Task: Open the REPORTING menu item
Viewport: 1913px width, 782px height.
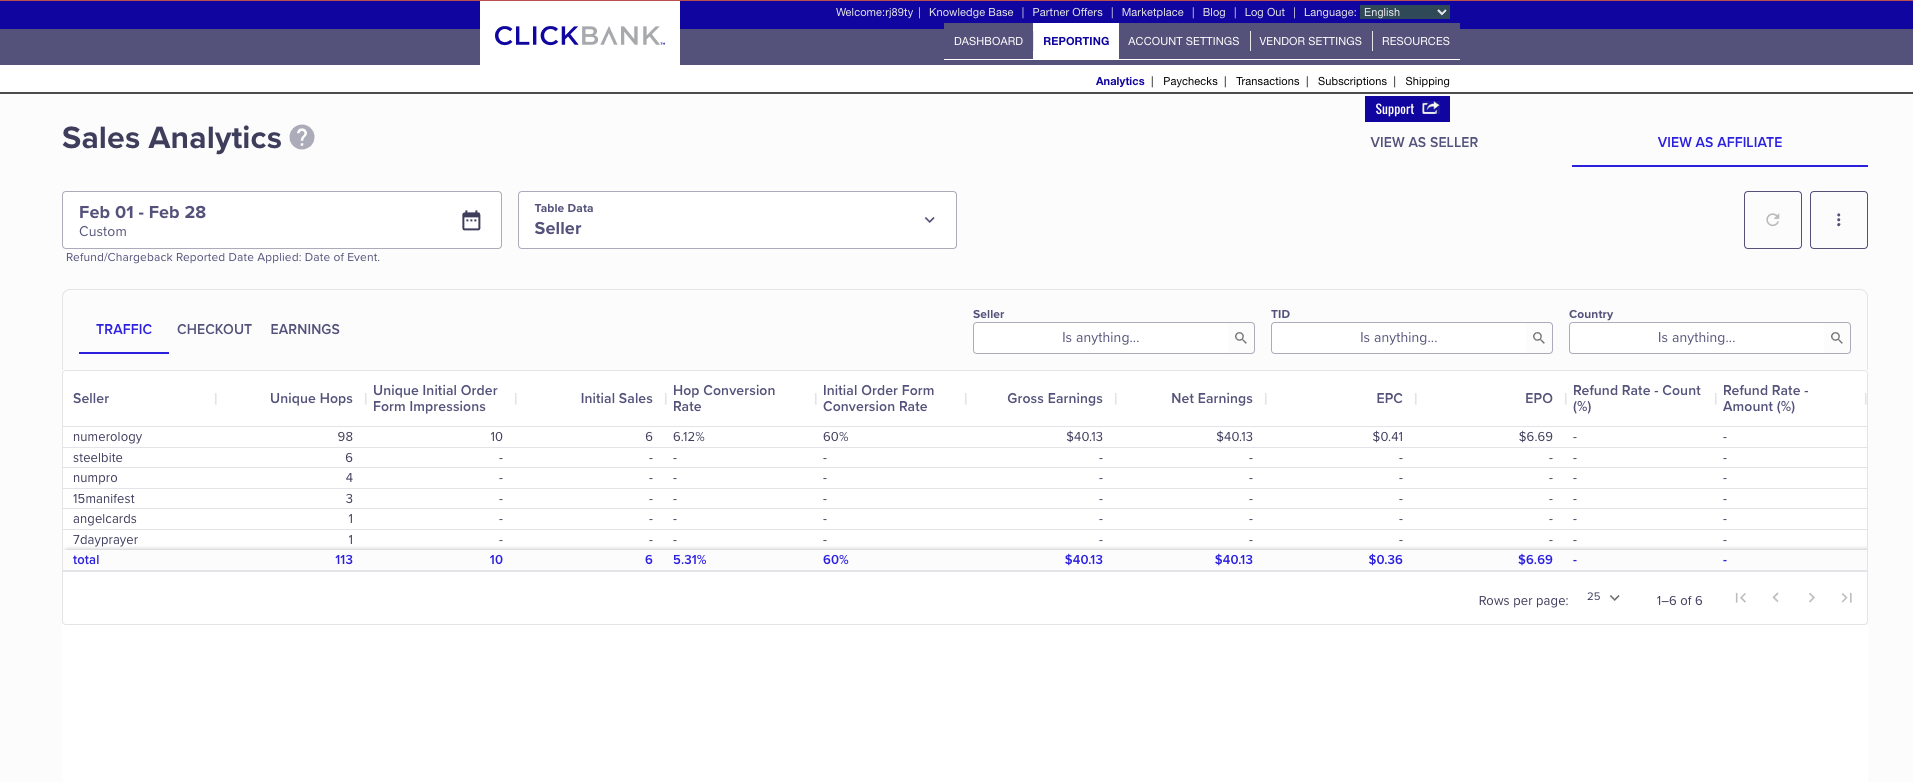Action: pyautogui.click(x=1076, y=41)
